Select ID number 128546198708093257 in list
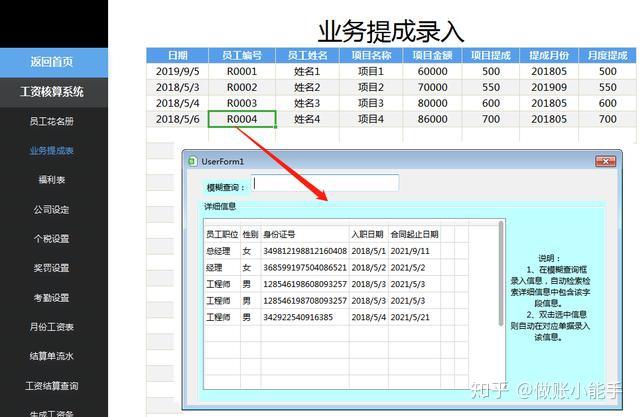The width and height of the screenshot is (640, 417). coord(305,301)
